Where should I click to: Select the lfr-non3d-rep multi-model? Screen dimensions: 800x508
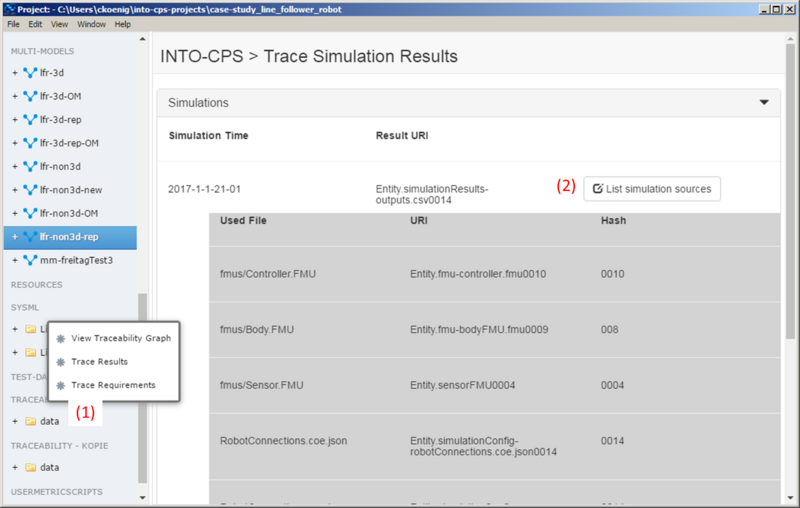tap(76, 237)
